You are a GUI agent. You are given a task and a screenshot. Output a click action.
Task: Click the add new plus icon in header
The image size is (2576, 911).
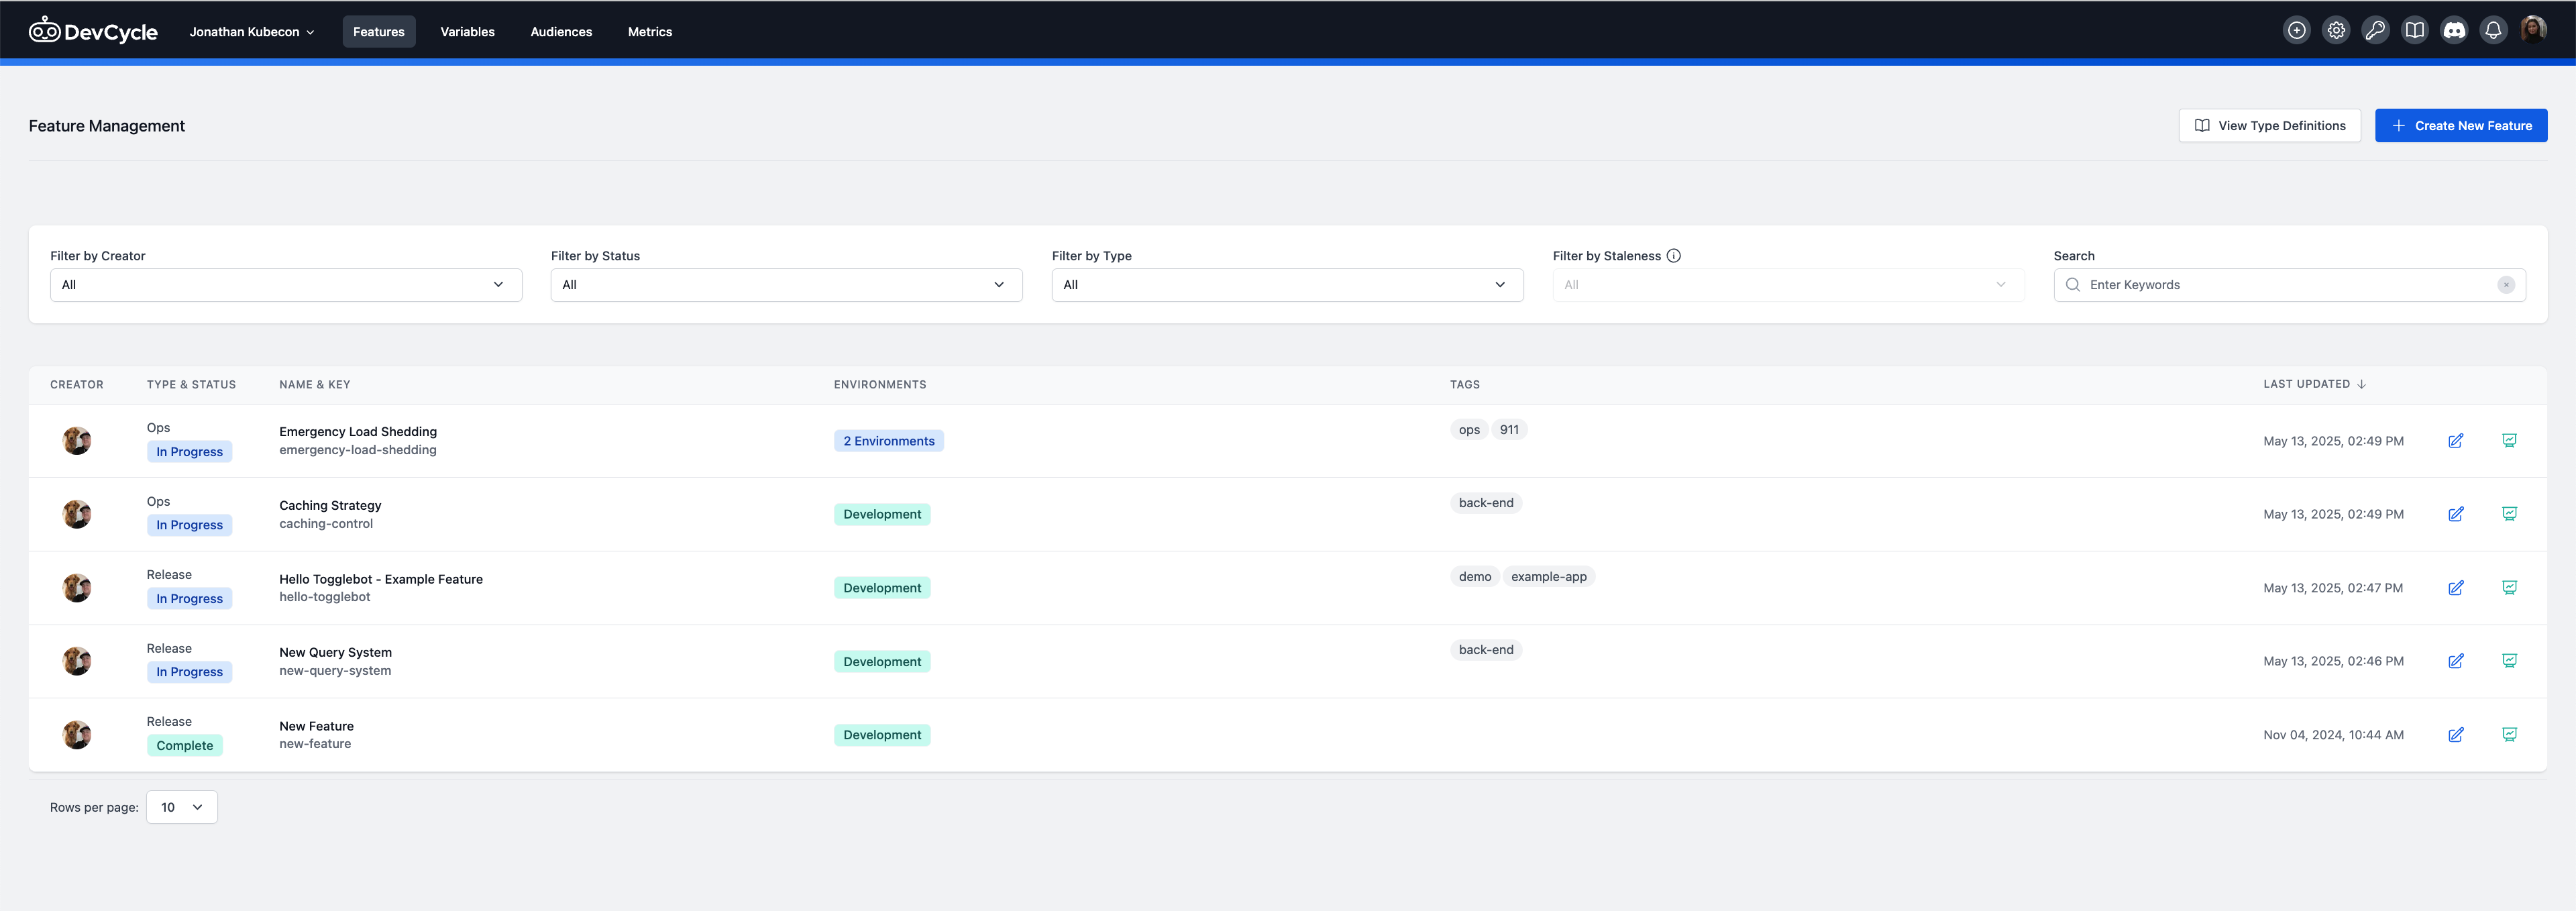[2296, 30]
